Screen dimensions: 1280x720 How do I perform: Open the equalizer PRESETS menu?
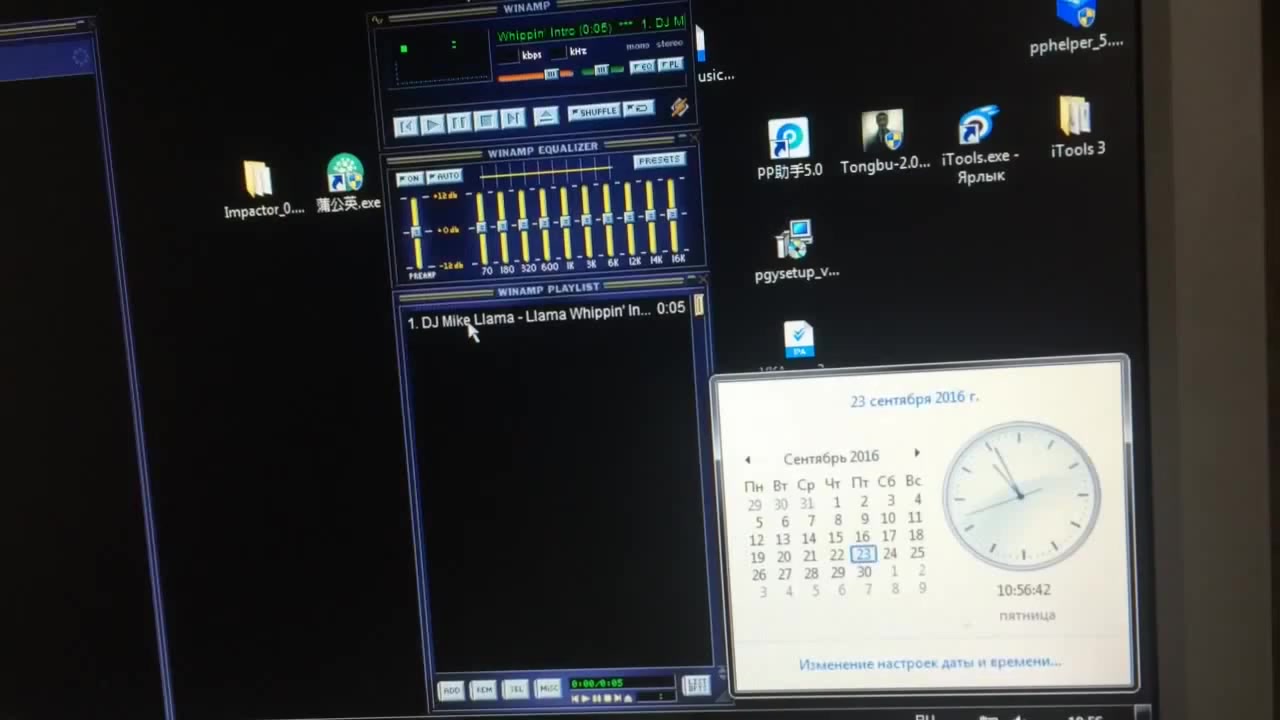pos(659,160)
